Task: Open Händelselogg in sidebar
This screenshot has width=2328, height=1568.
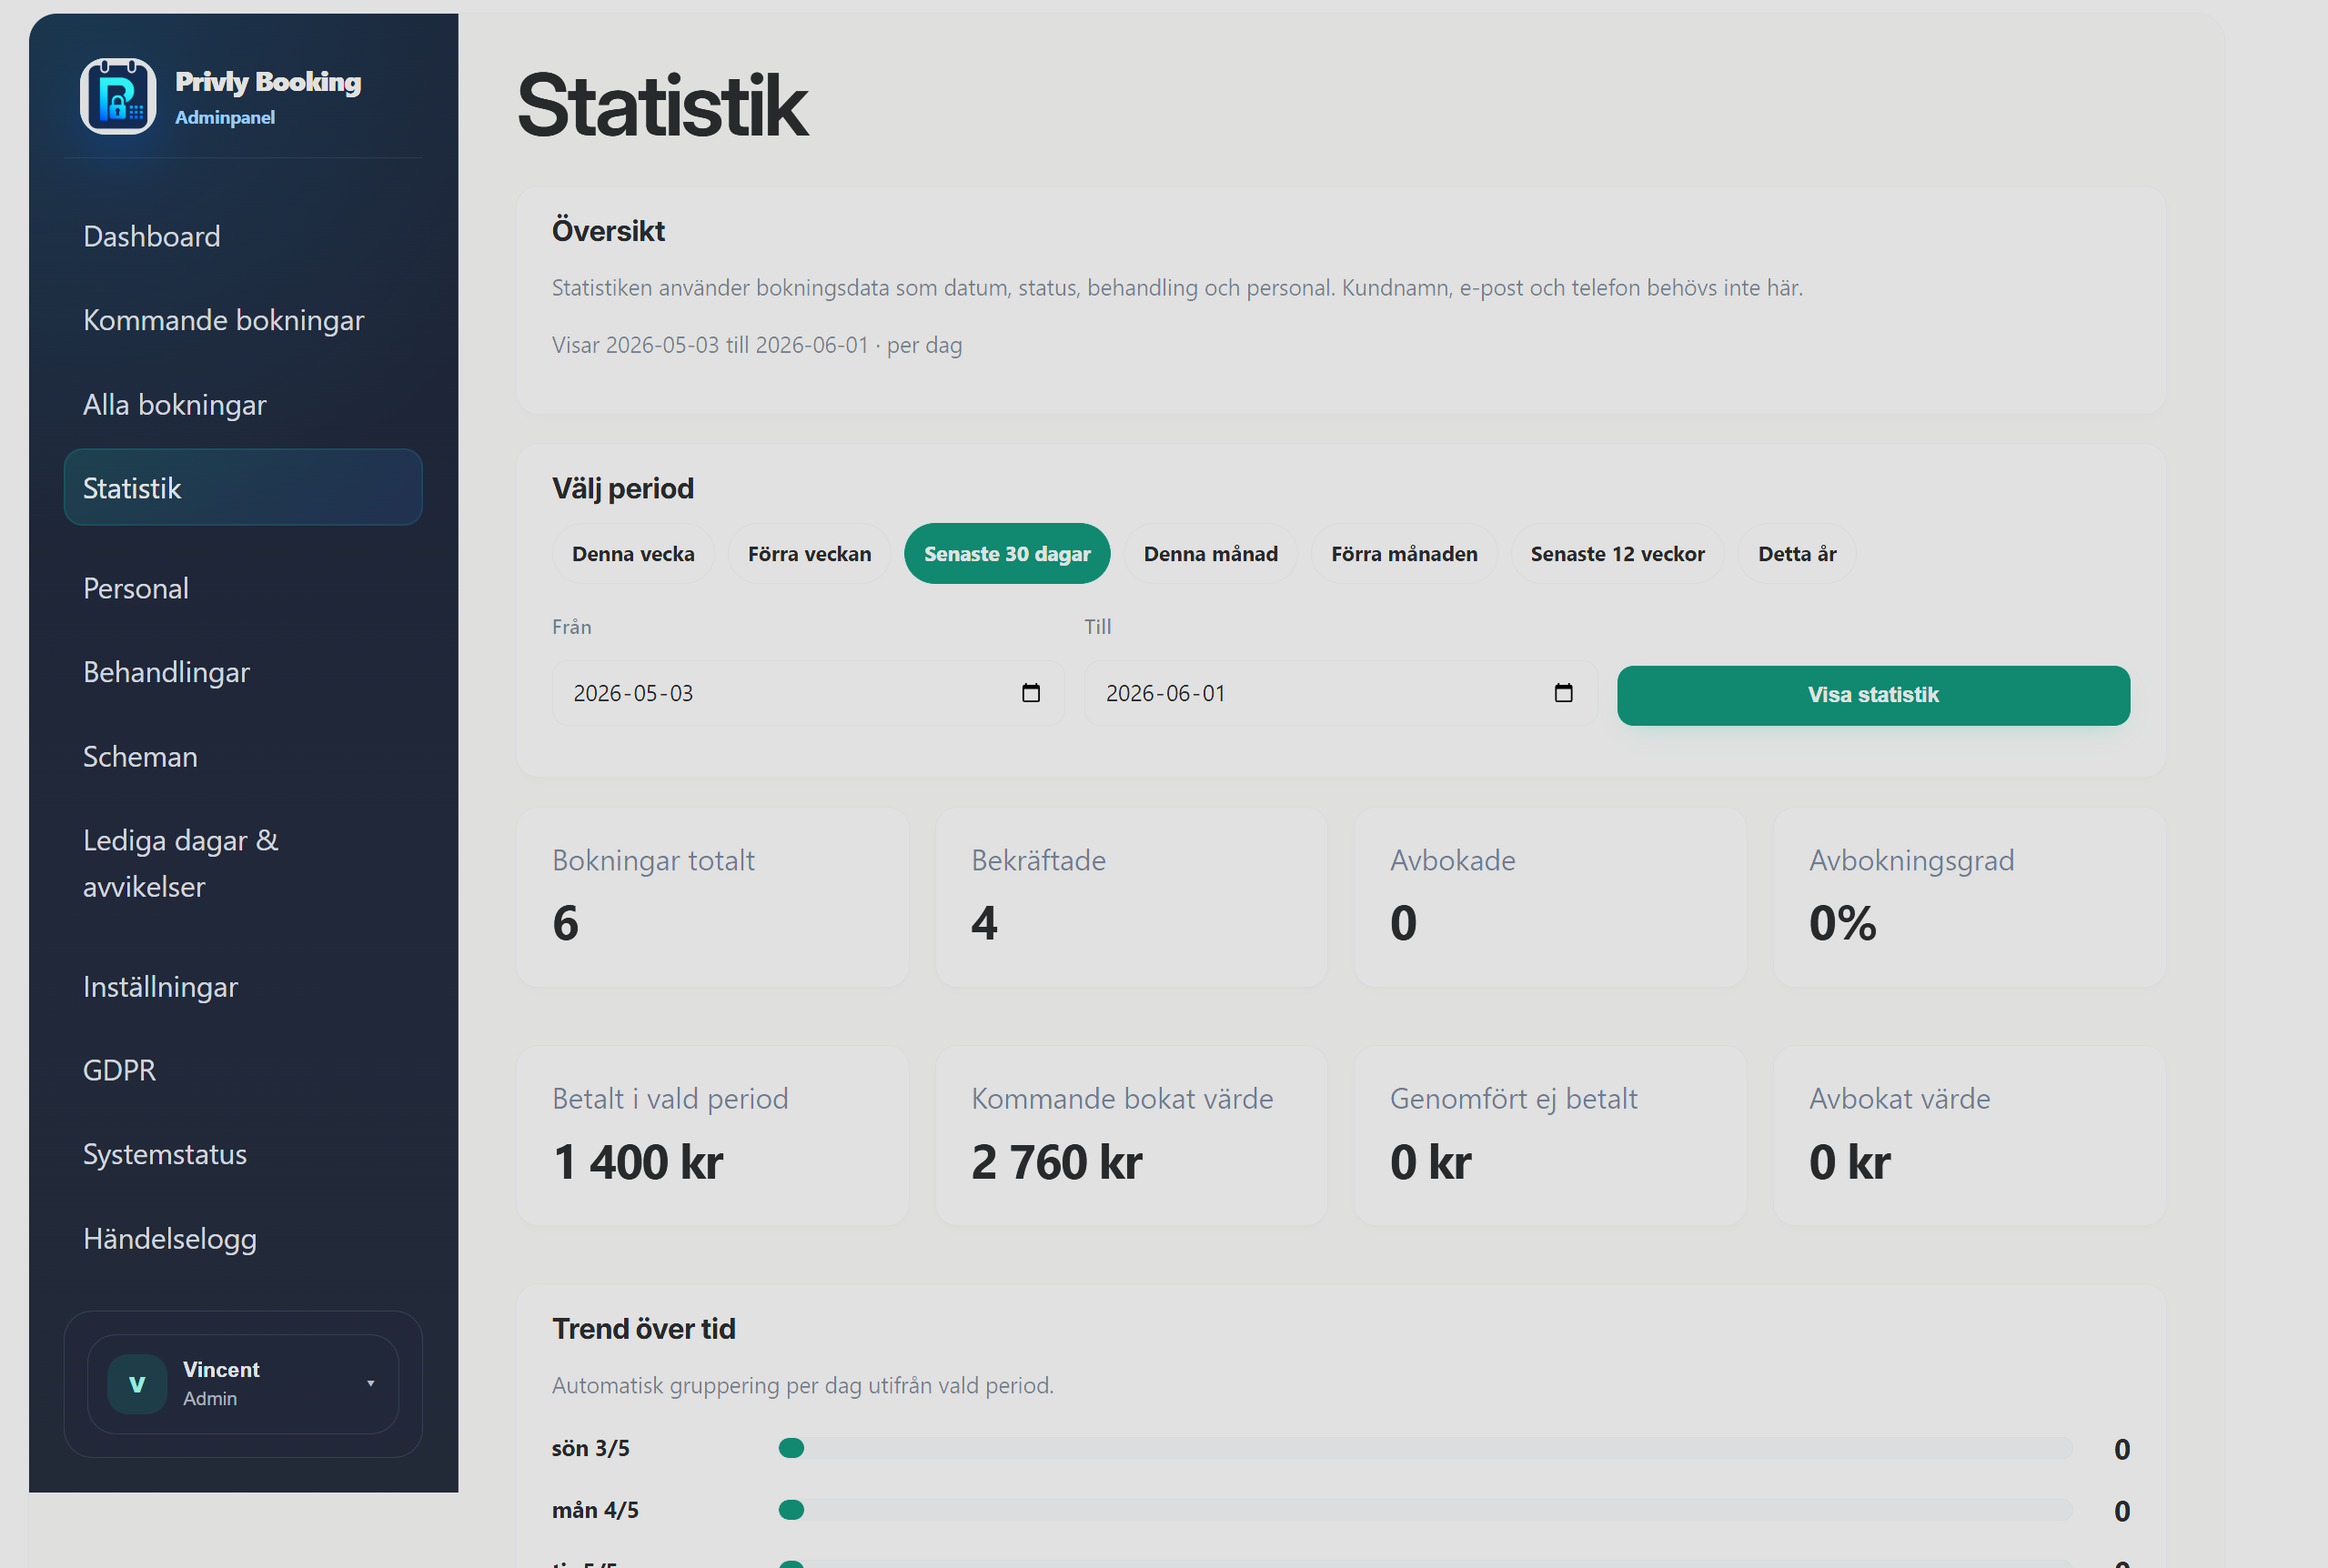Action: 243,1239
